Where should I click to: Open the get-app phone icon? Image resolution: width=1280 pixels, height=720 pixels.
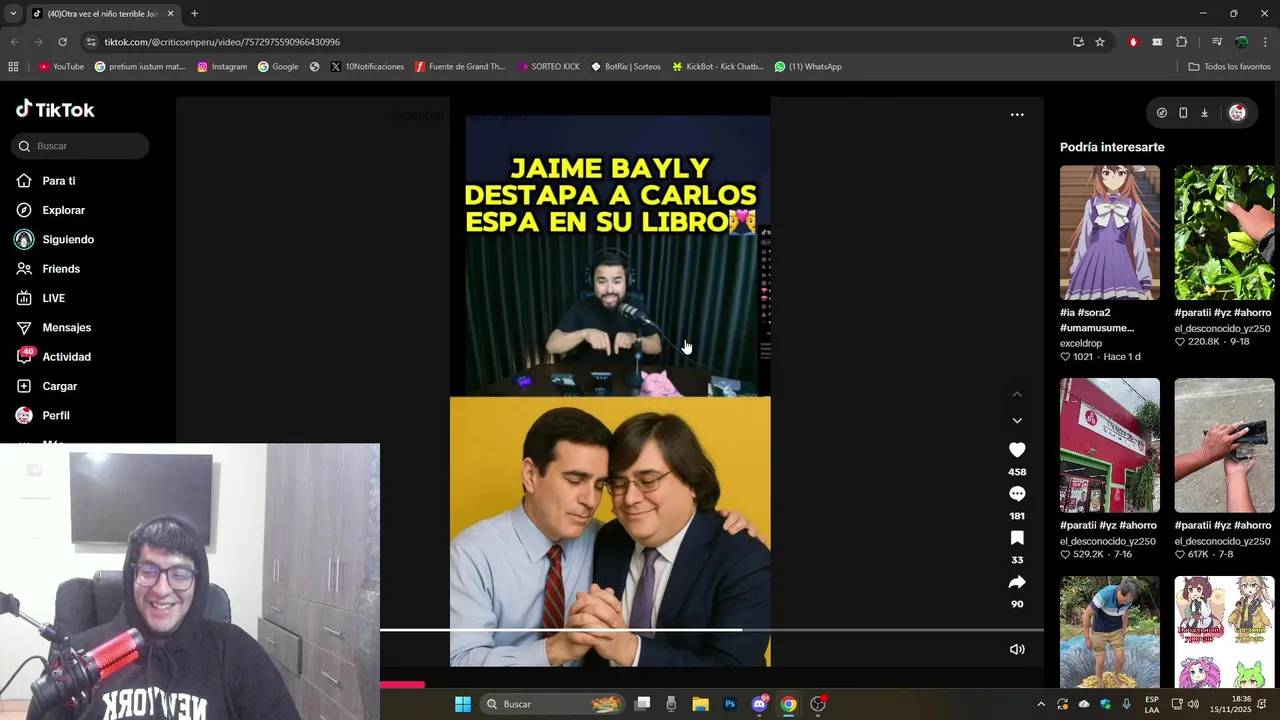tap(1183, 113)
